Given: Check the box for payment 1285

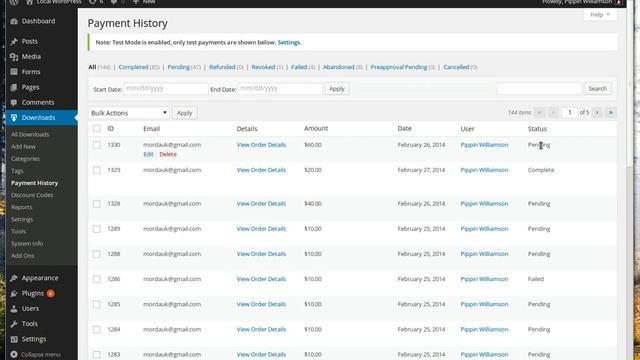Looking at the screenshot, I should [x=97, y=304].
